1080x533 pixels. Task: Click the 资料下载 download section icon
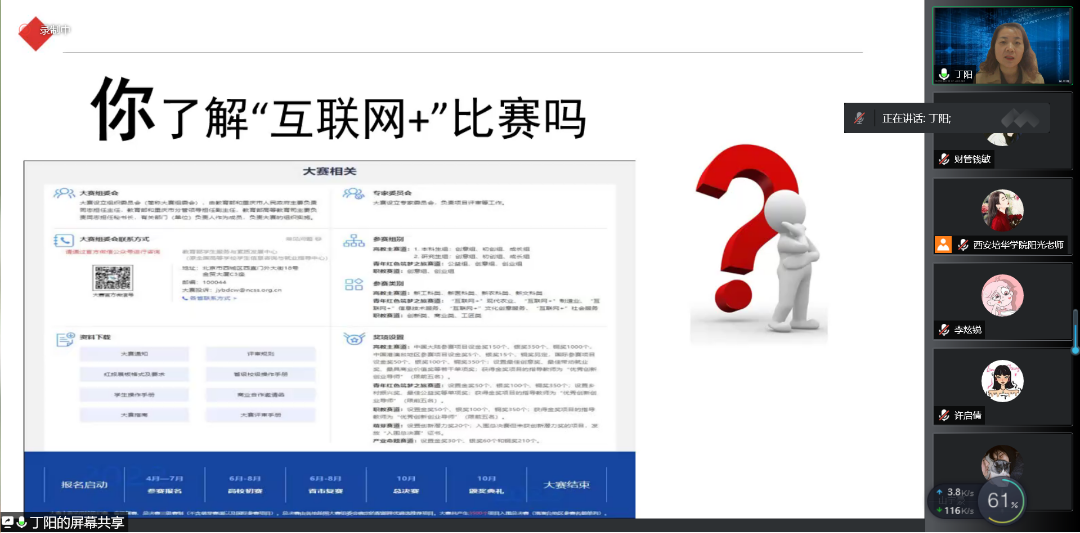(x=65, y=340)
